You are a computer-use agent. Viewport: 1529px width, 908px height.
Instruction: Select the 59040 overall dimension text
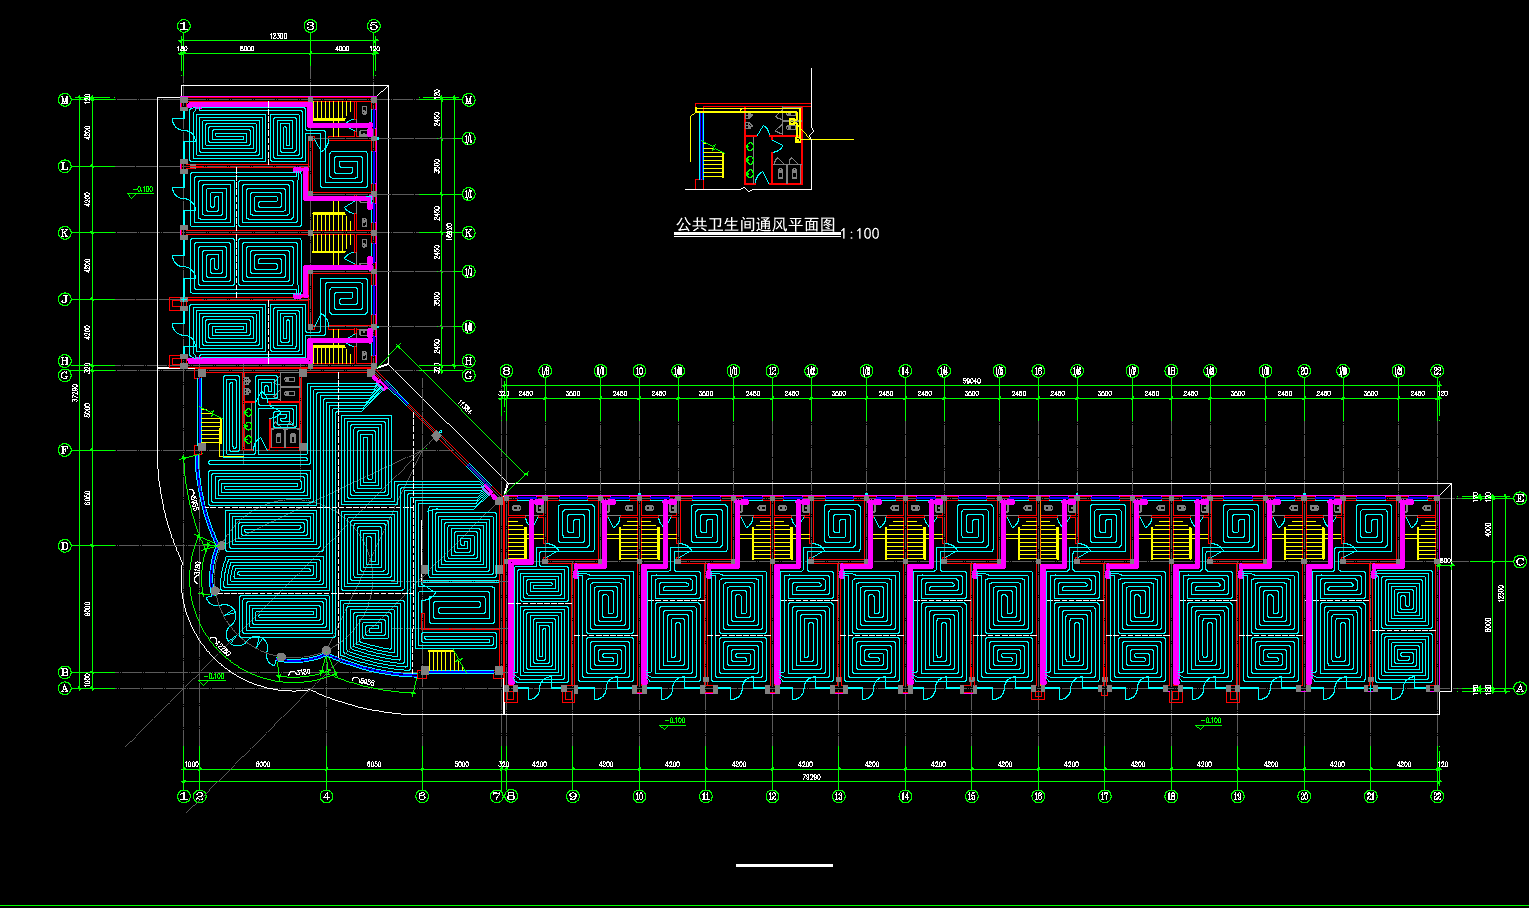pyautogui.click(x=971, y=381)
